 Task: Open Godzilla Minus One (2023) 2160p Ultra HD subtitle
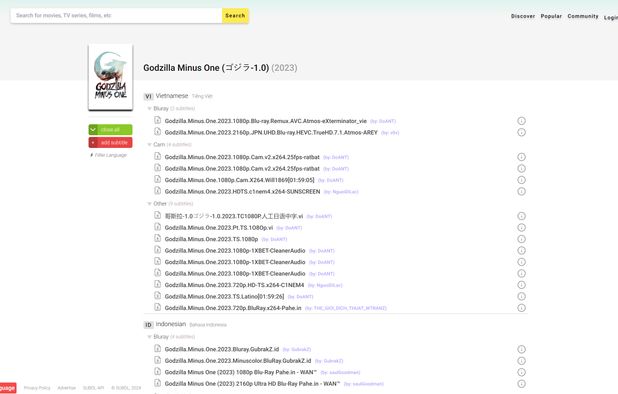(x=252, y=383)
